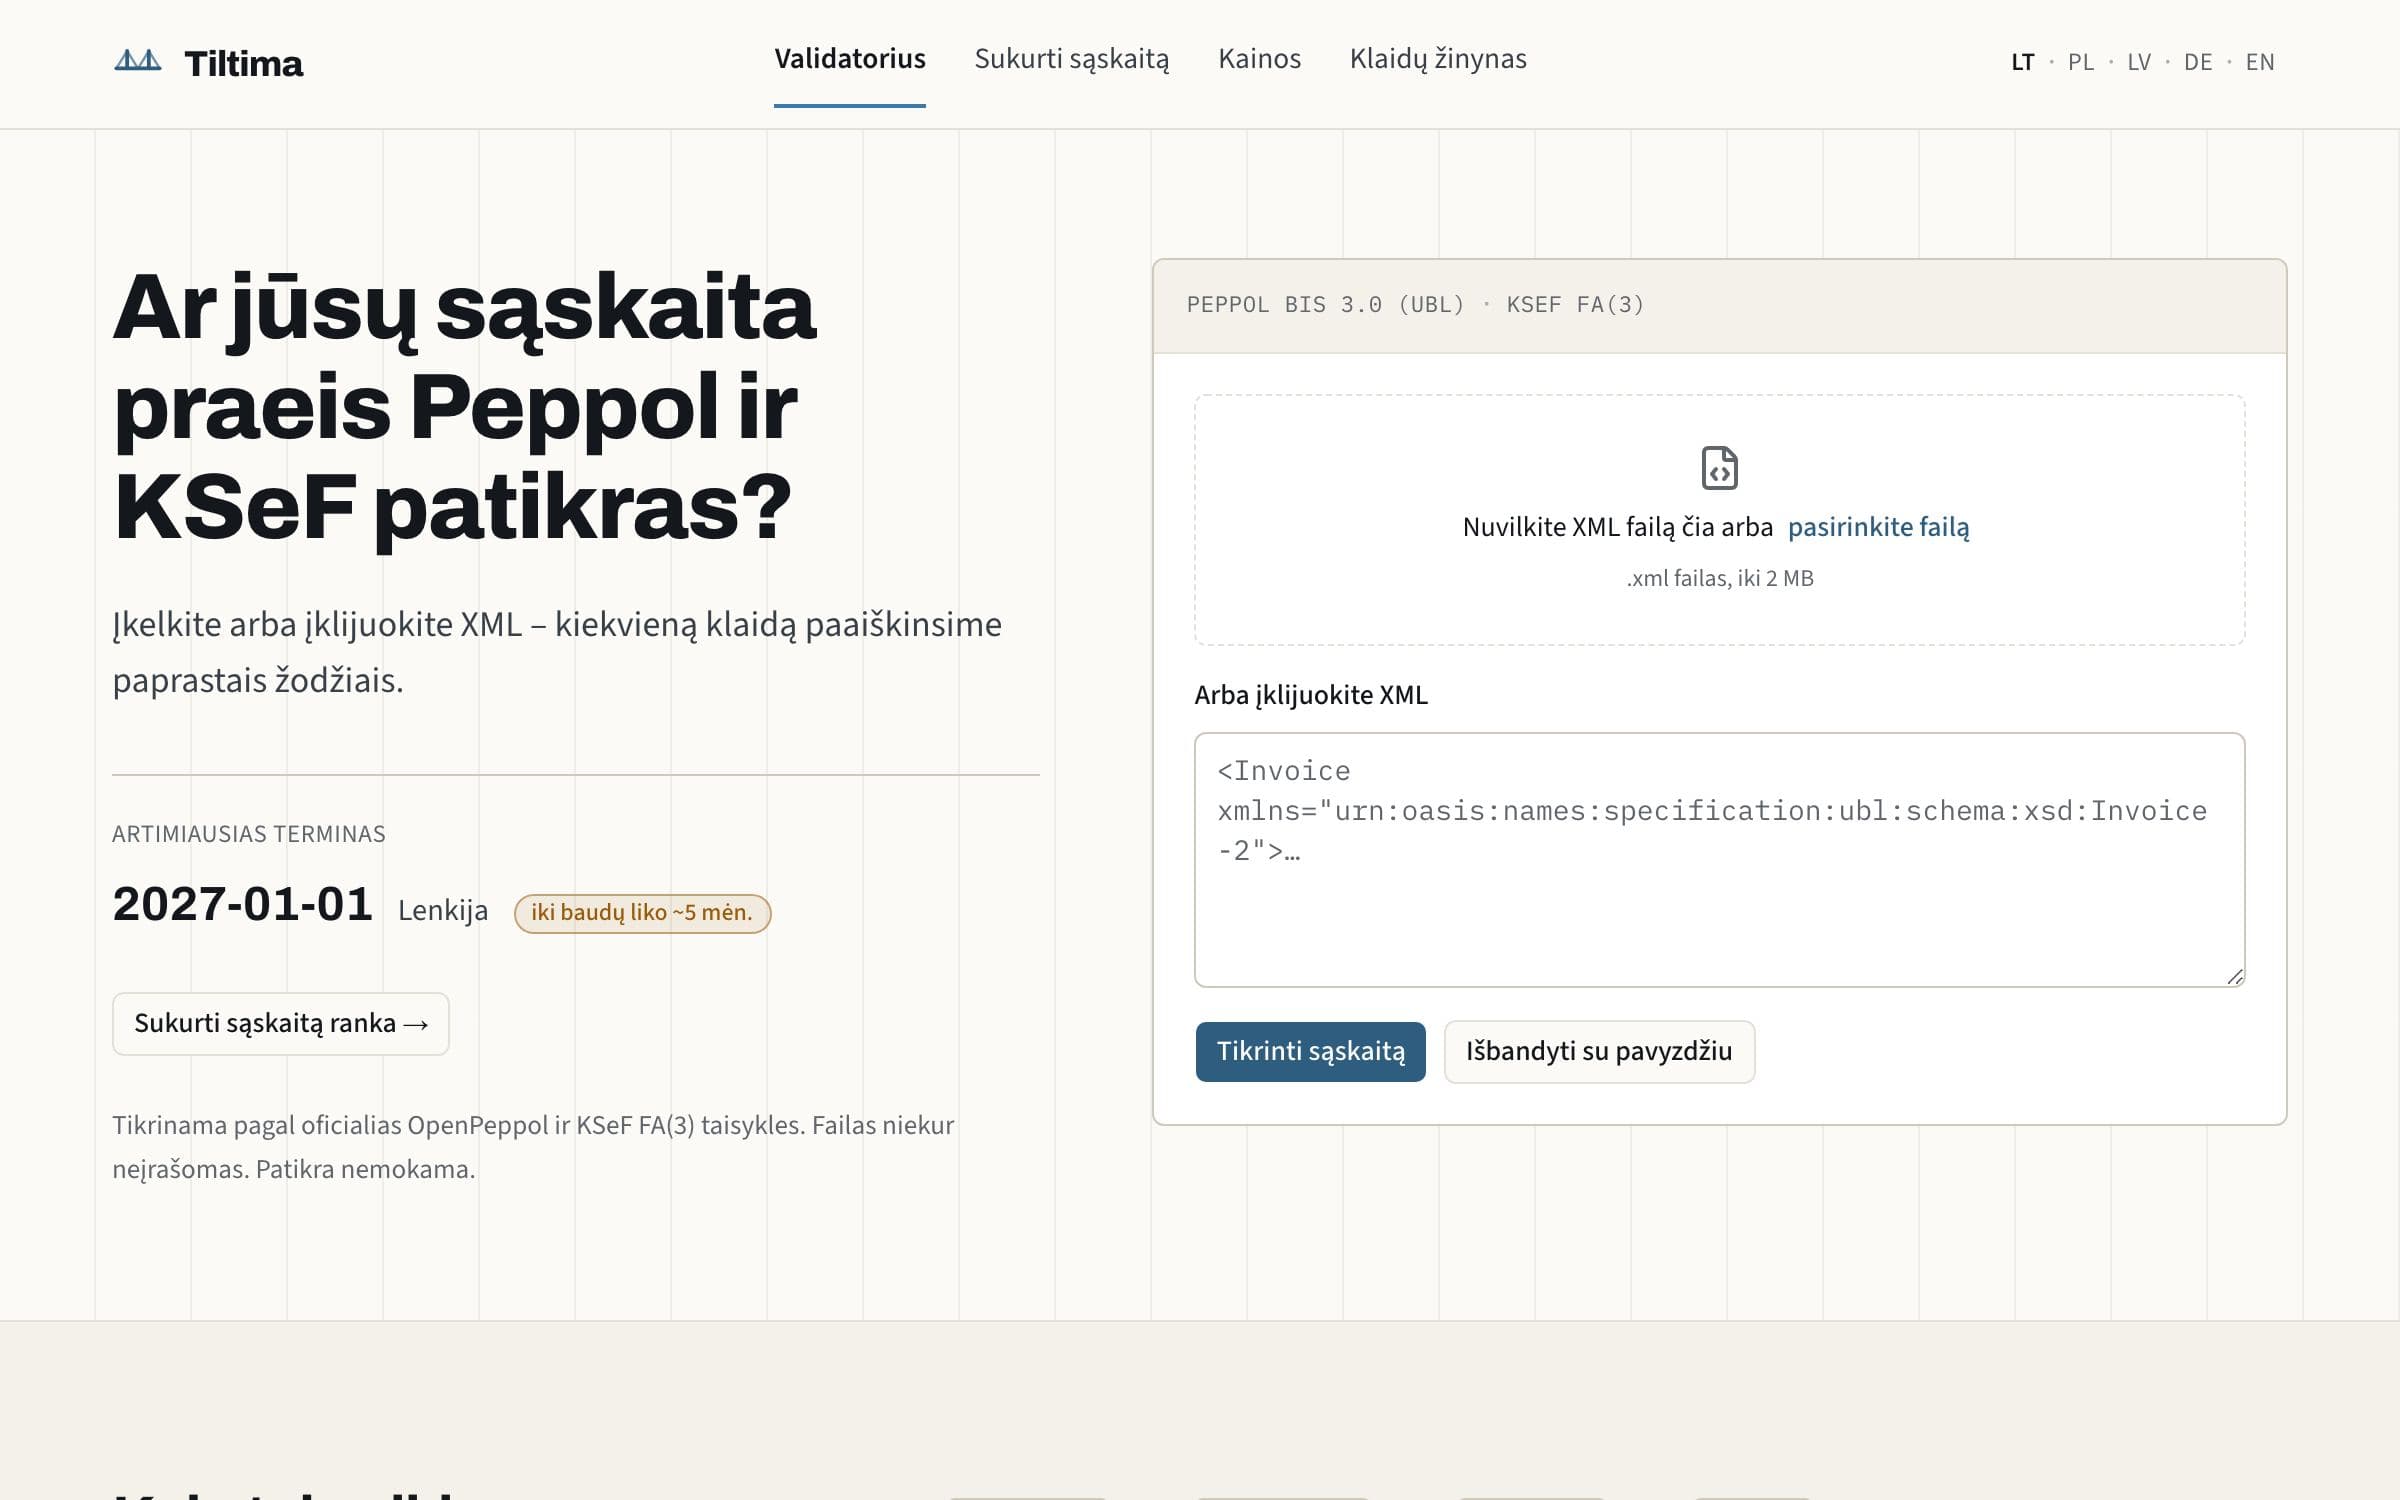Switch language to EN

2259,62
